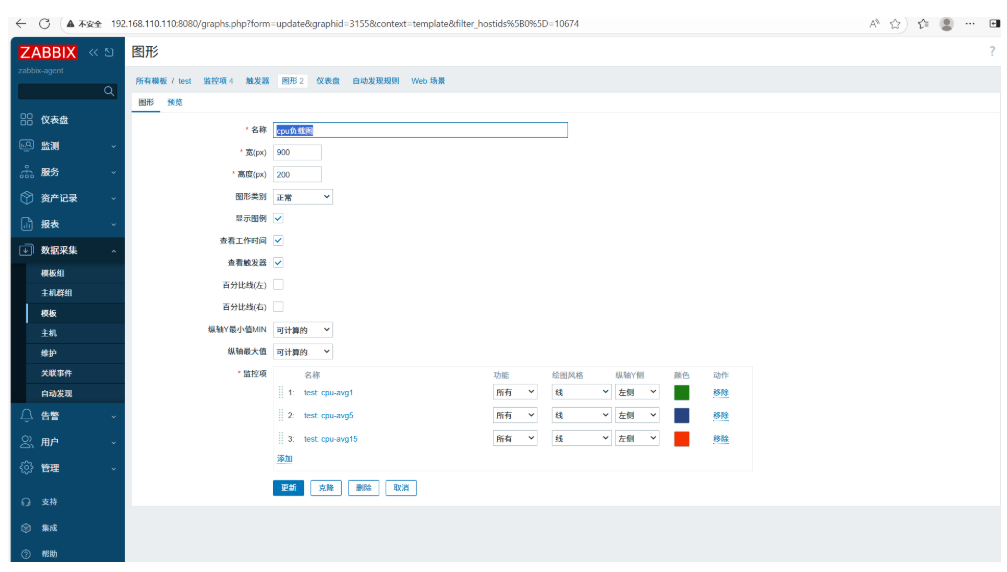The width and height of the screenshot is (1007, 572).
Task: Open the blue color swatch for cpu-avg5
Action: pos(681,415)
